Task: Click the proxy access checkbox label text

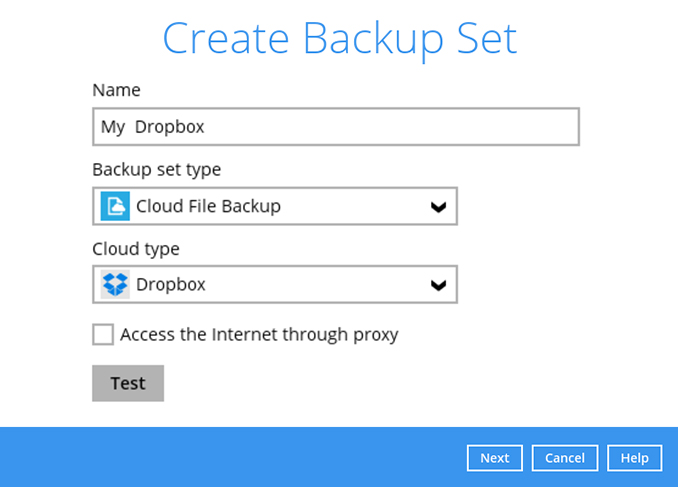Action: pyautogui.click(x=259, y=335)
